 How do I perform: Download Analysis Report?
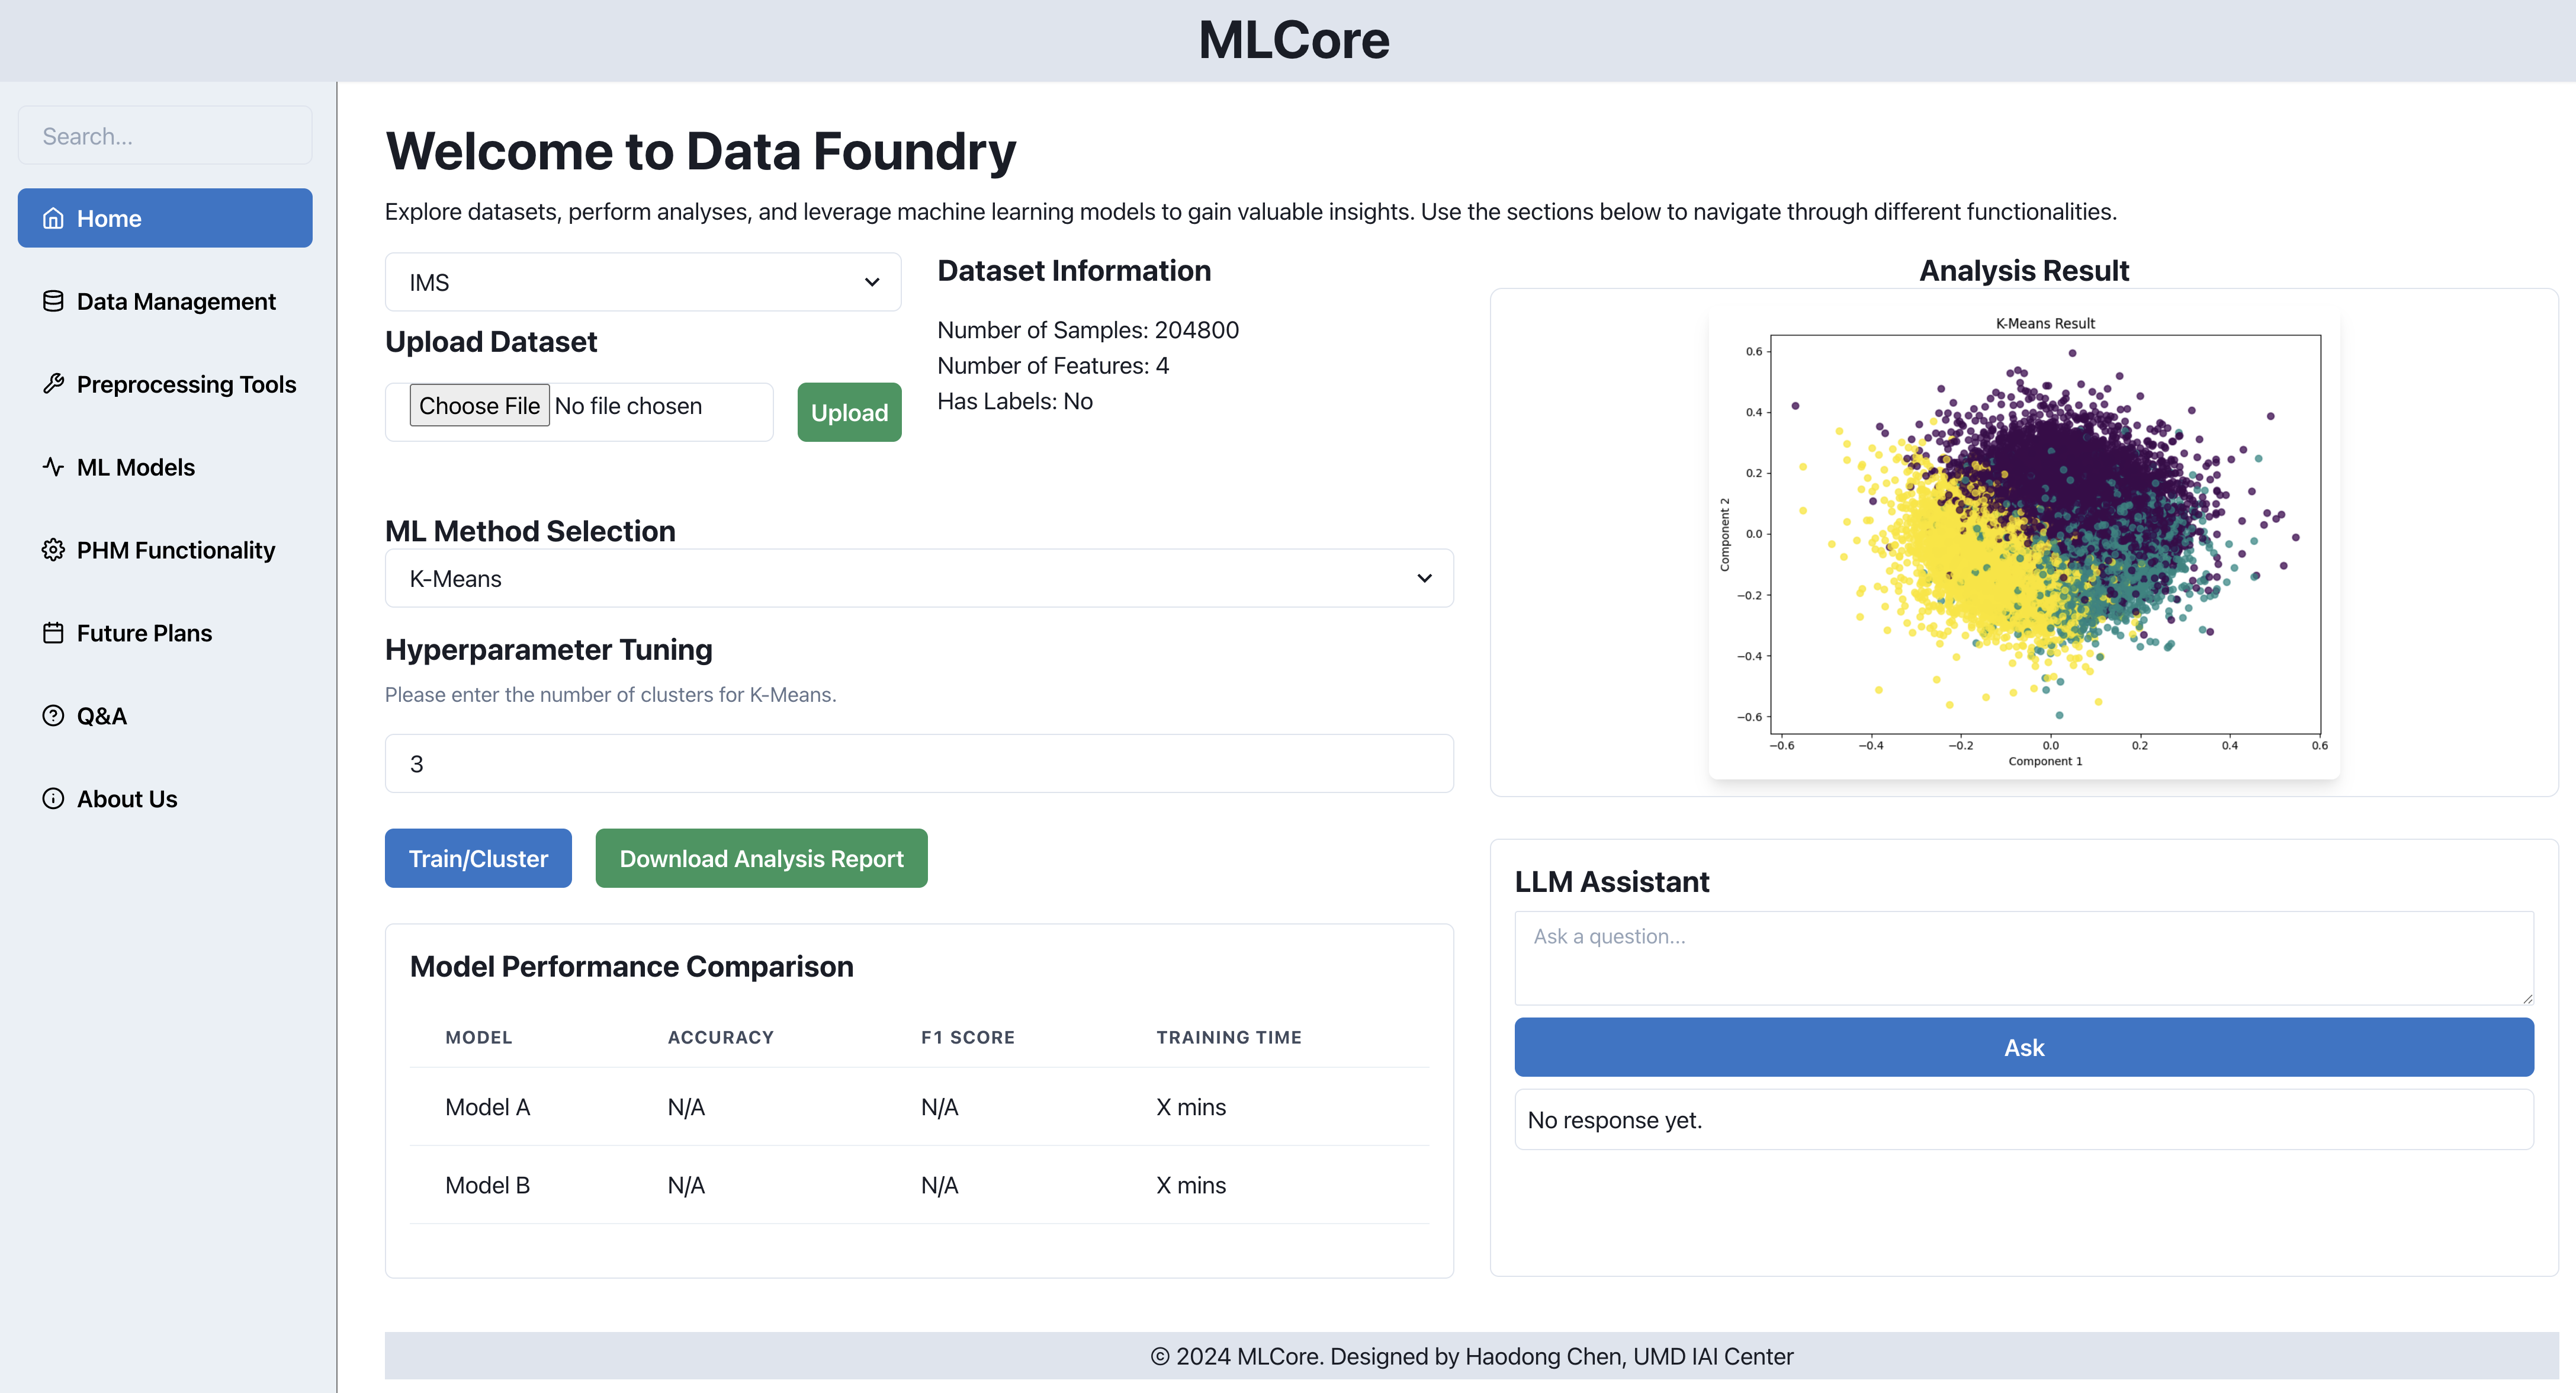(x=761, y=858)
